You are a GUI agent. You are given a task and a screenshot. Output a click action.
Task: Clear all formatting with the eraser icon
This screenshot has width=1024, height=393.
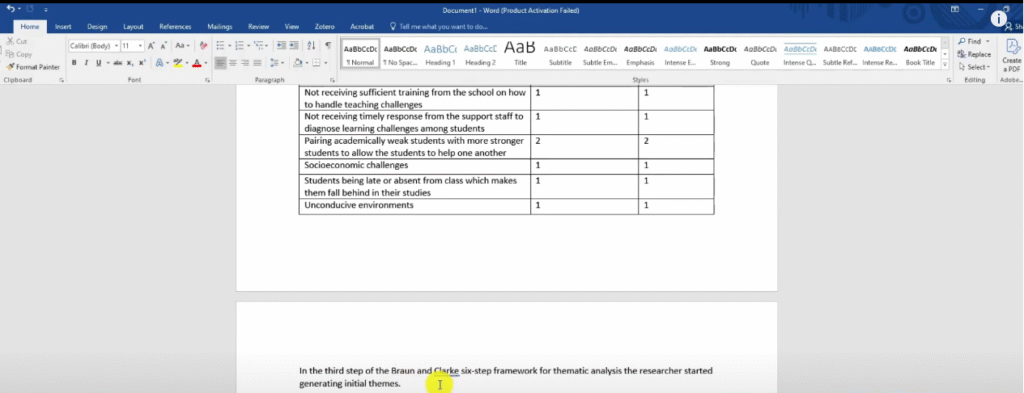pyautogui.click(x=203, y=46)
